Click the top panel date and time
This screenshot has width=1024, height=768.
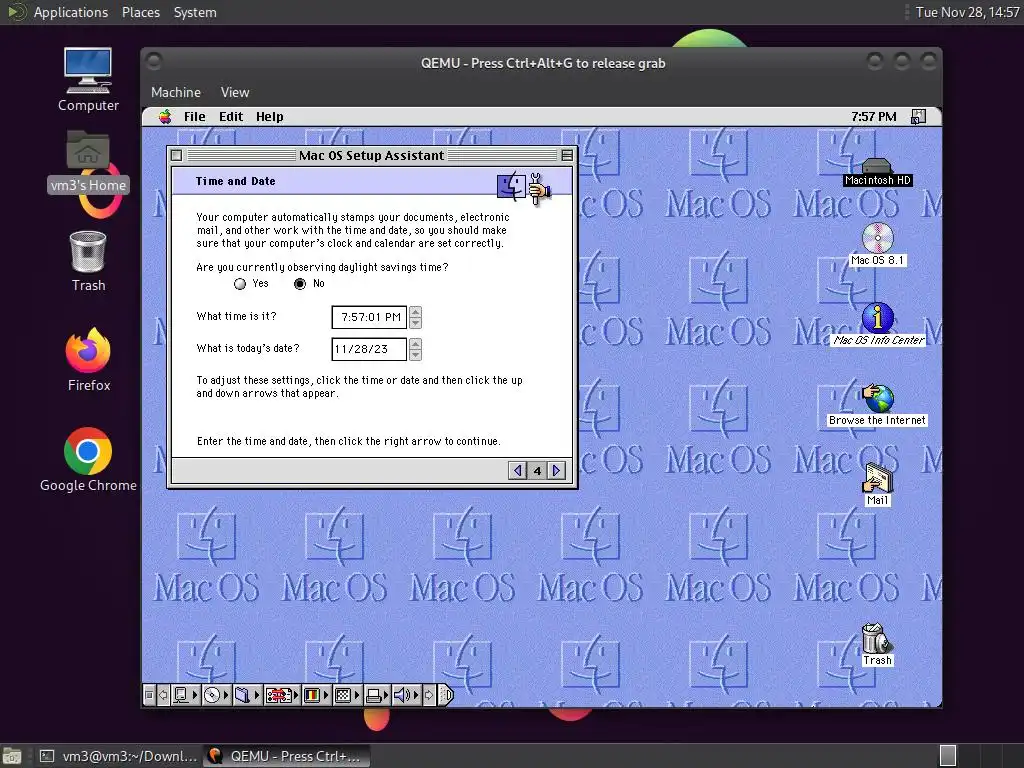(x=967, y=12)
